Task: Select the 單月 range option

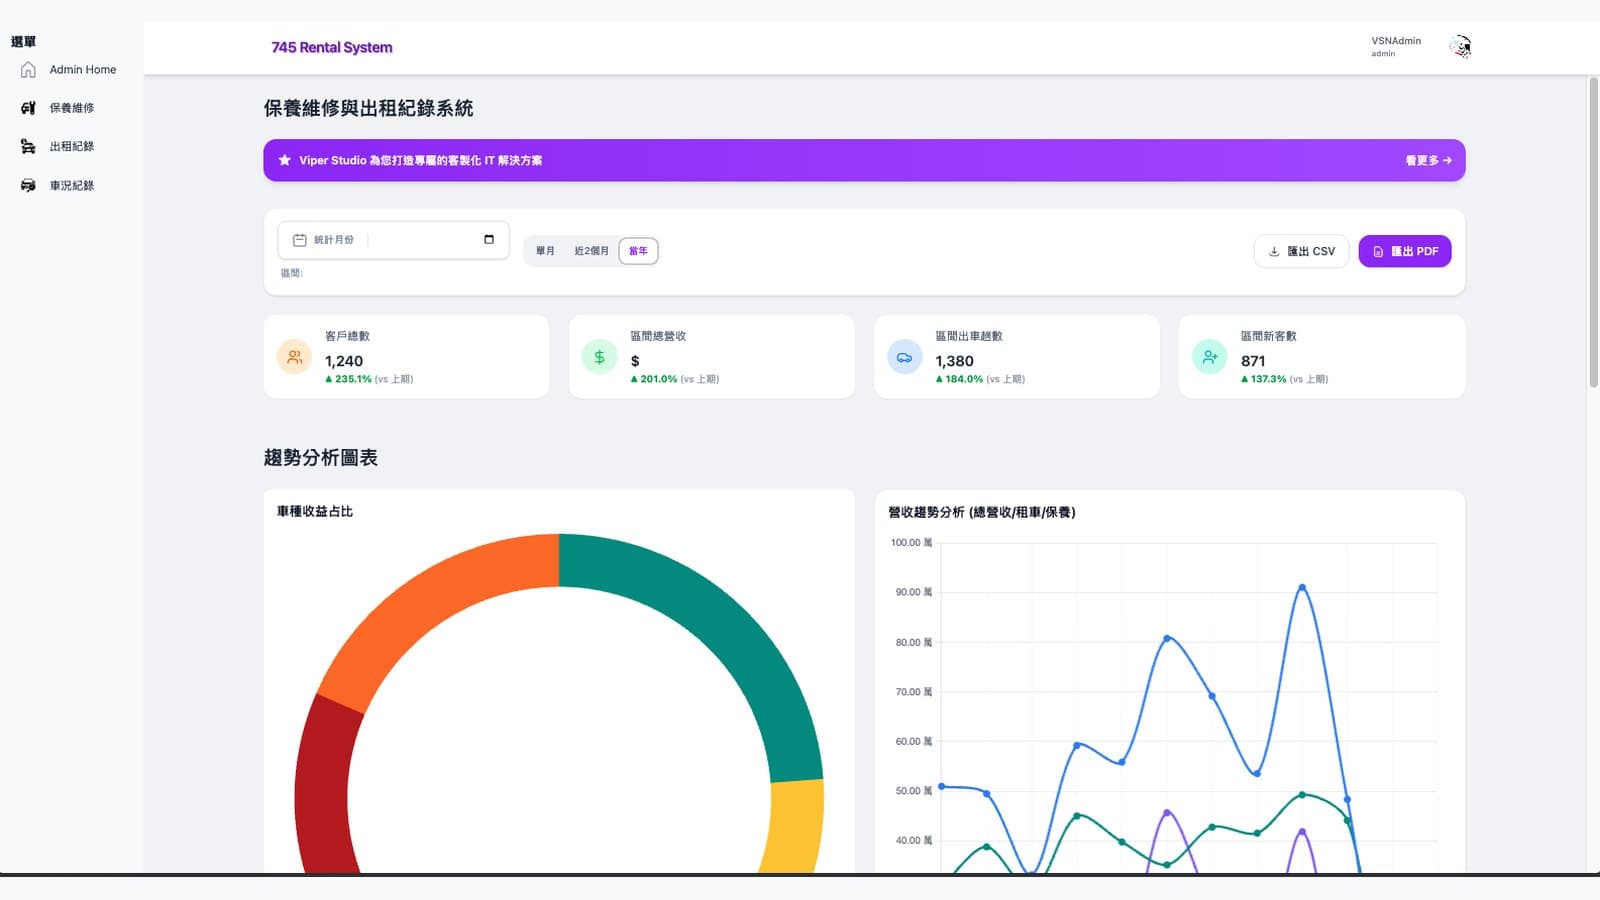Action: (x=545, y=251)
